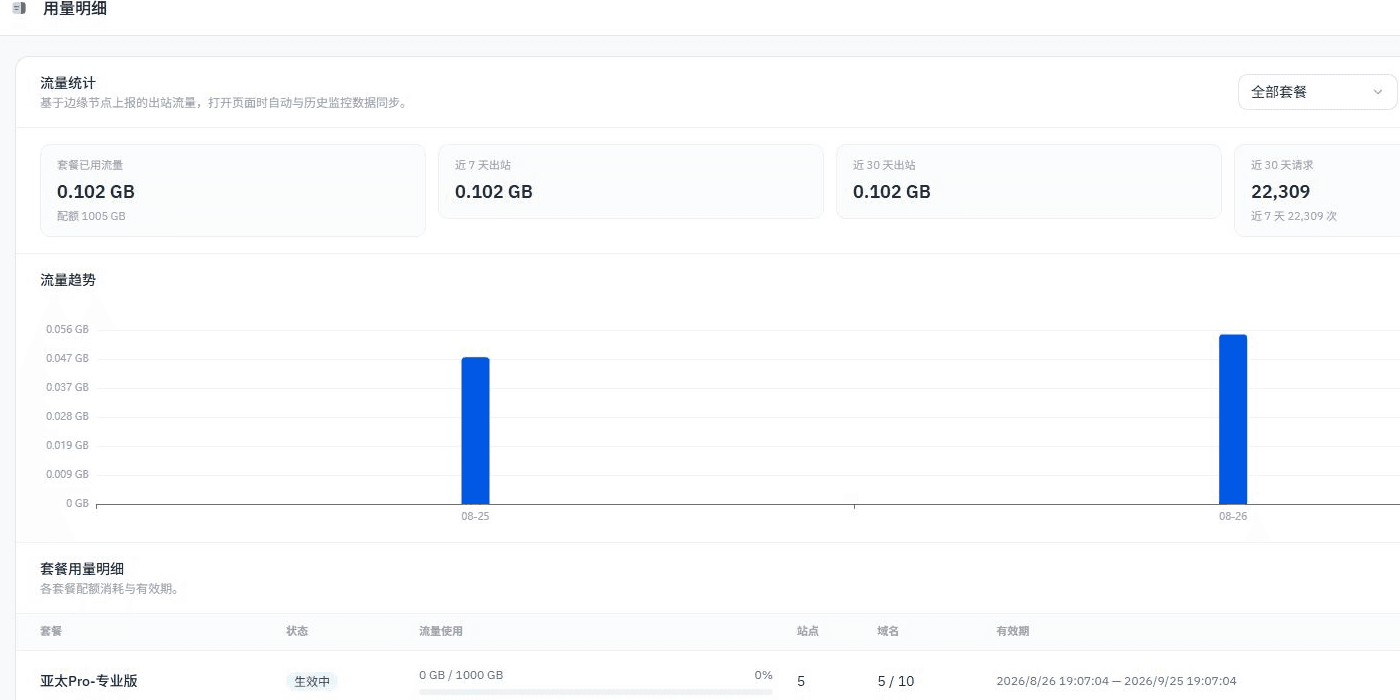Click the 有效期 column header

pyautogui.click(x=1013, y=631)
